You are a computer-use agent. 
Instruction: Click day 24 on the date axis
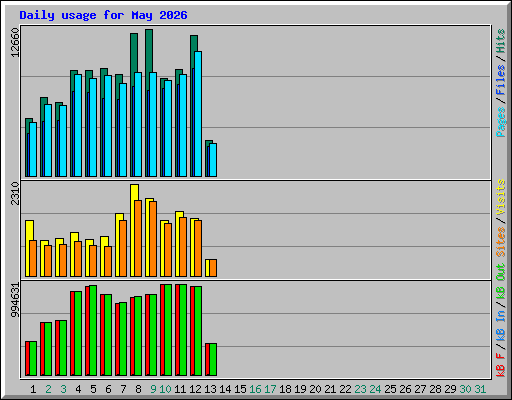pos(375,389)
